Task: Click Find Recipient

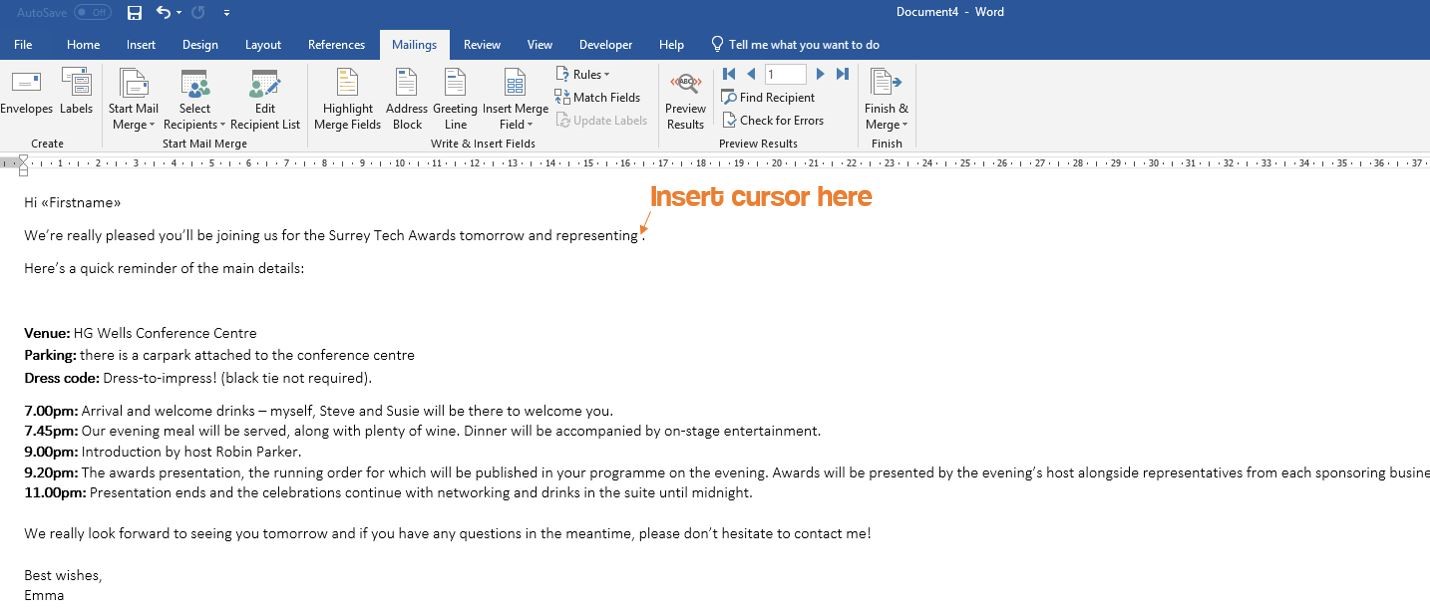Action: [768, 97]
